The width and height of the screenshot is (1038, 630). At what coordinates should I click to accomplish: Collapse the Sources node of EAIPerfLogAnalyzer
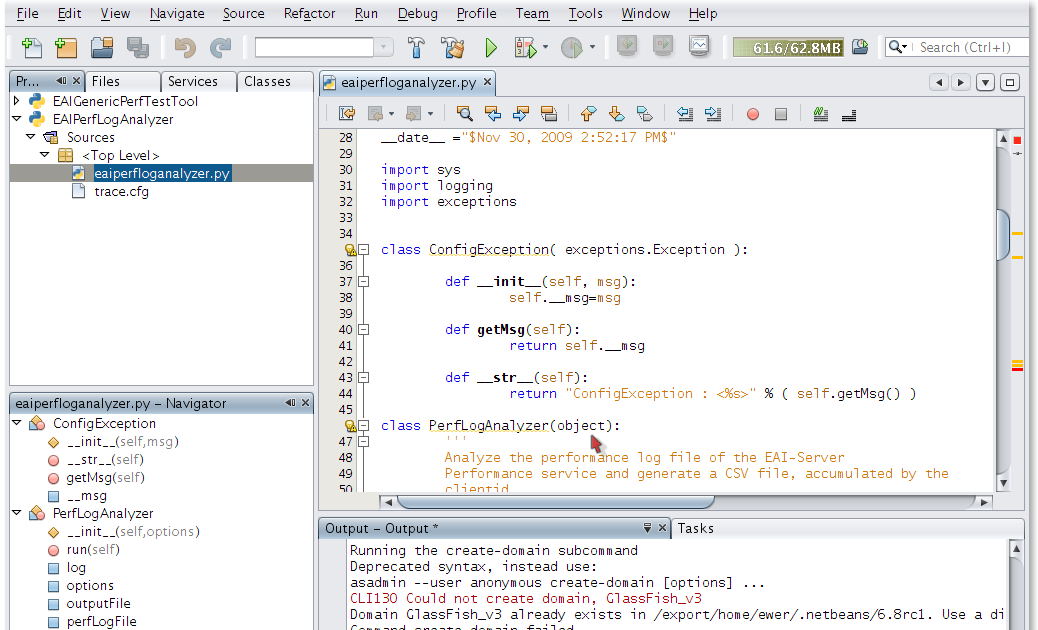[x=31, y=137]
